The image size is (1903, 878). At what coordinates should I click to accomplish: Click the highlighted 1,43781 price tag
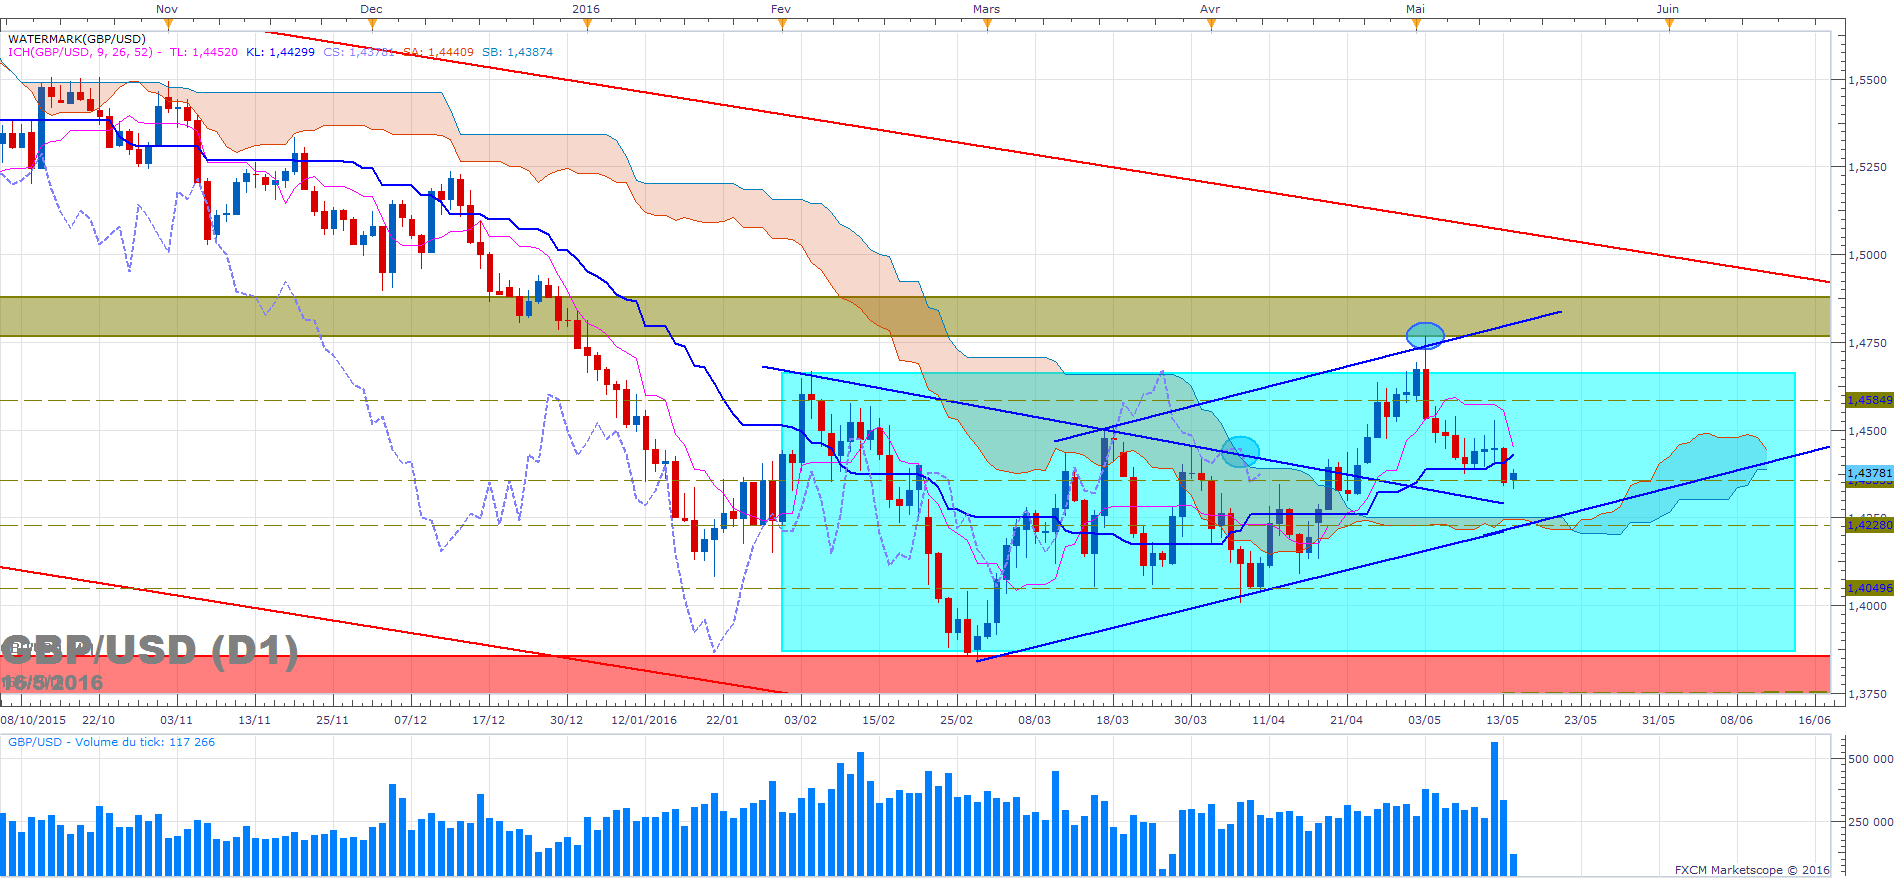1869,473
